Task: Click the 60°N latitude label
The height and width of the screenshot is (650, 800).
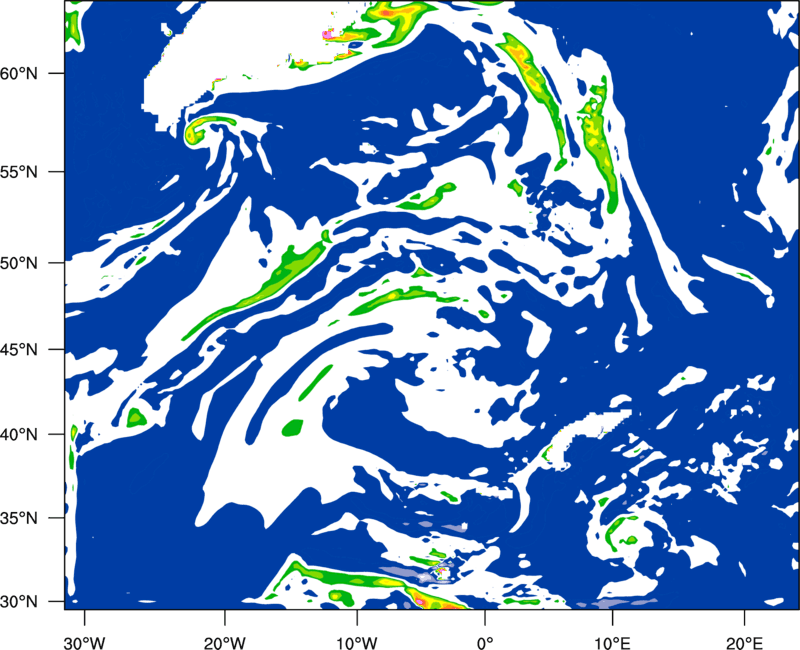Action: pyautogui.click(x=19, y=73)
